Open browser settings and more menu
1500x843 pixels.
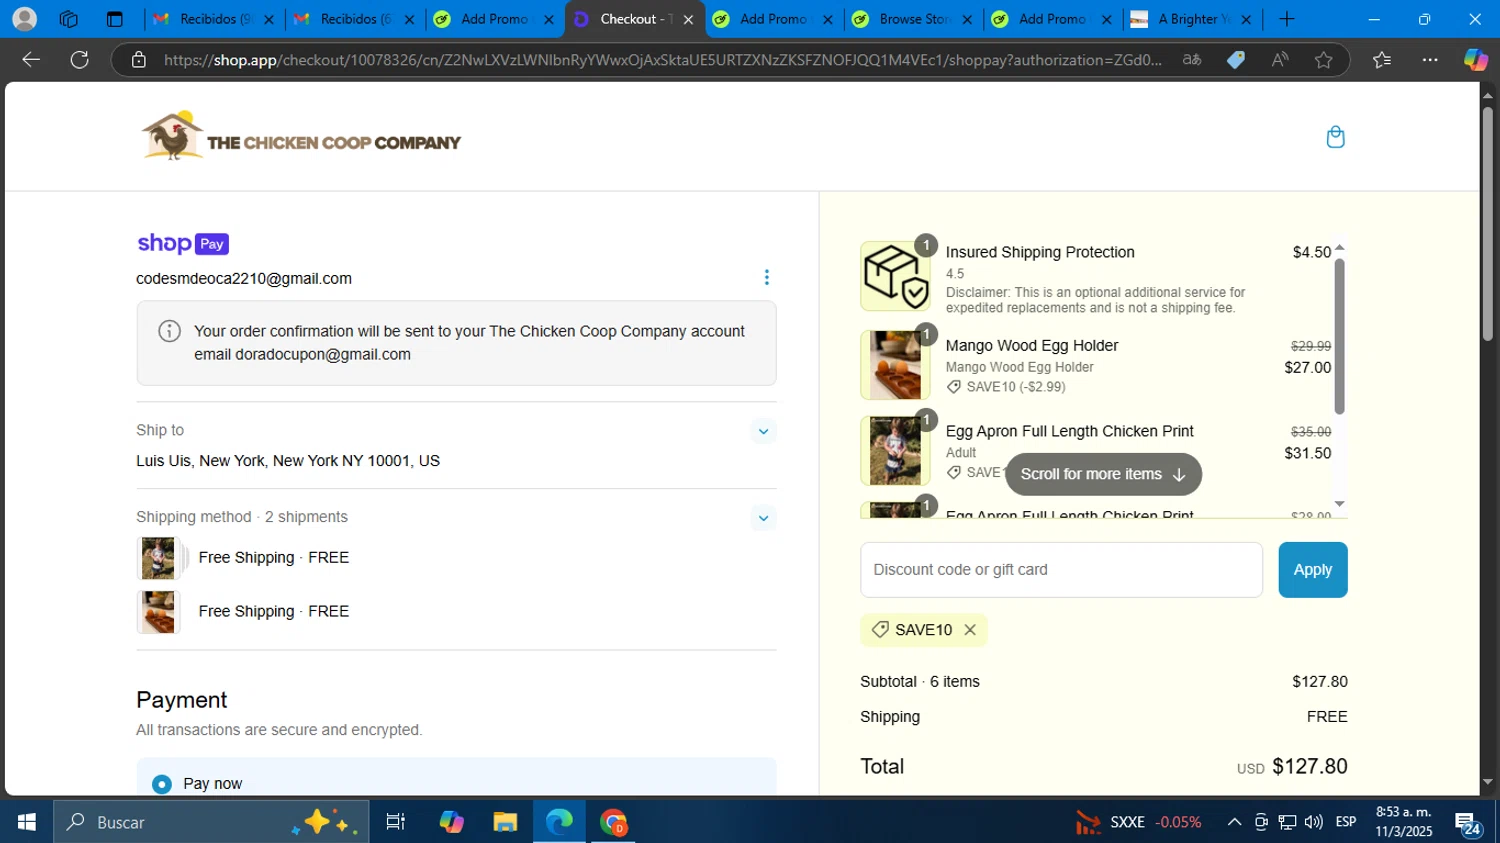1430,60
